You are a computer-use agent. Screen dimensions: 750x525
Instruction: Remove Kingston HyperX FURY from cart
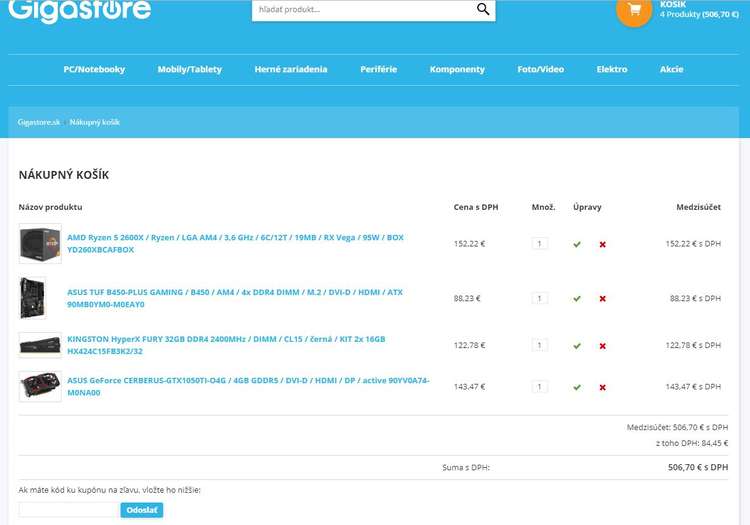pos(603,346)
